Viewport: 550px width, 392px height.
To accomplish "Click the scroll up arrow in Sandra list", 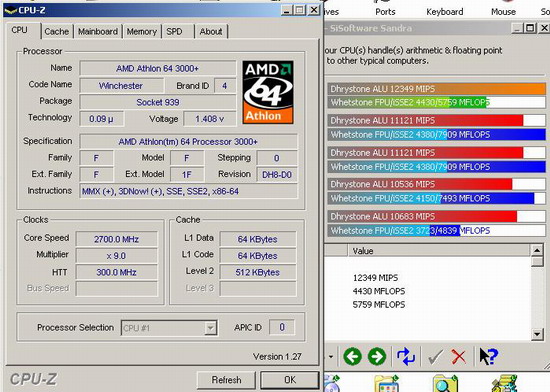I will click(x=537, y=250).
